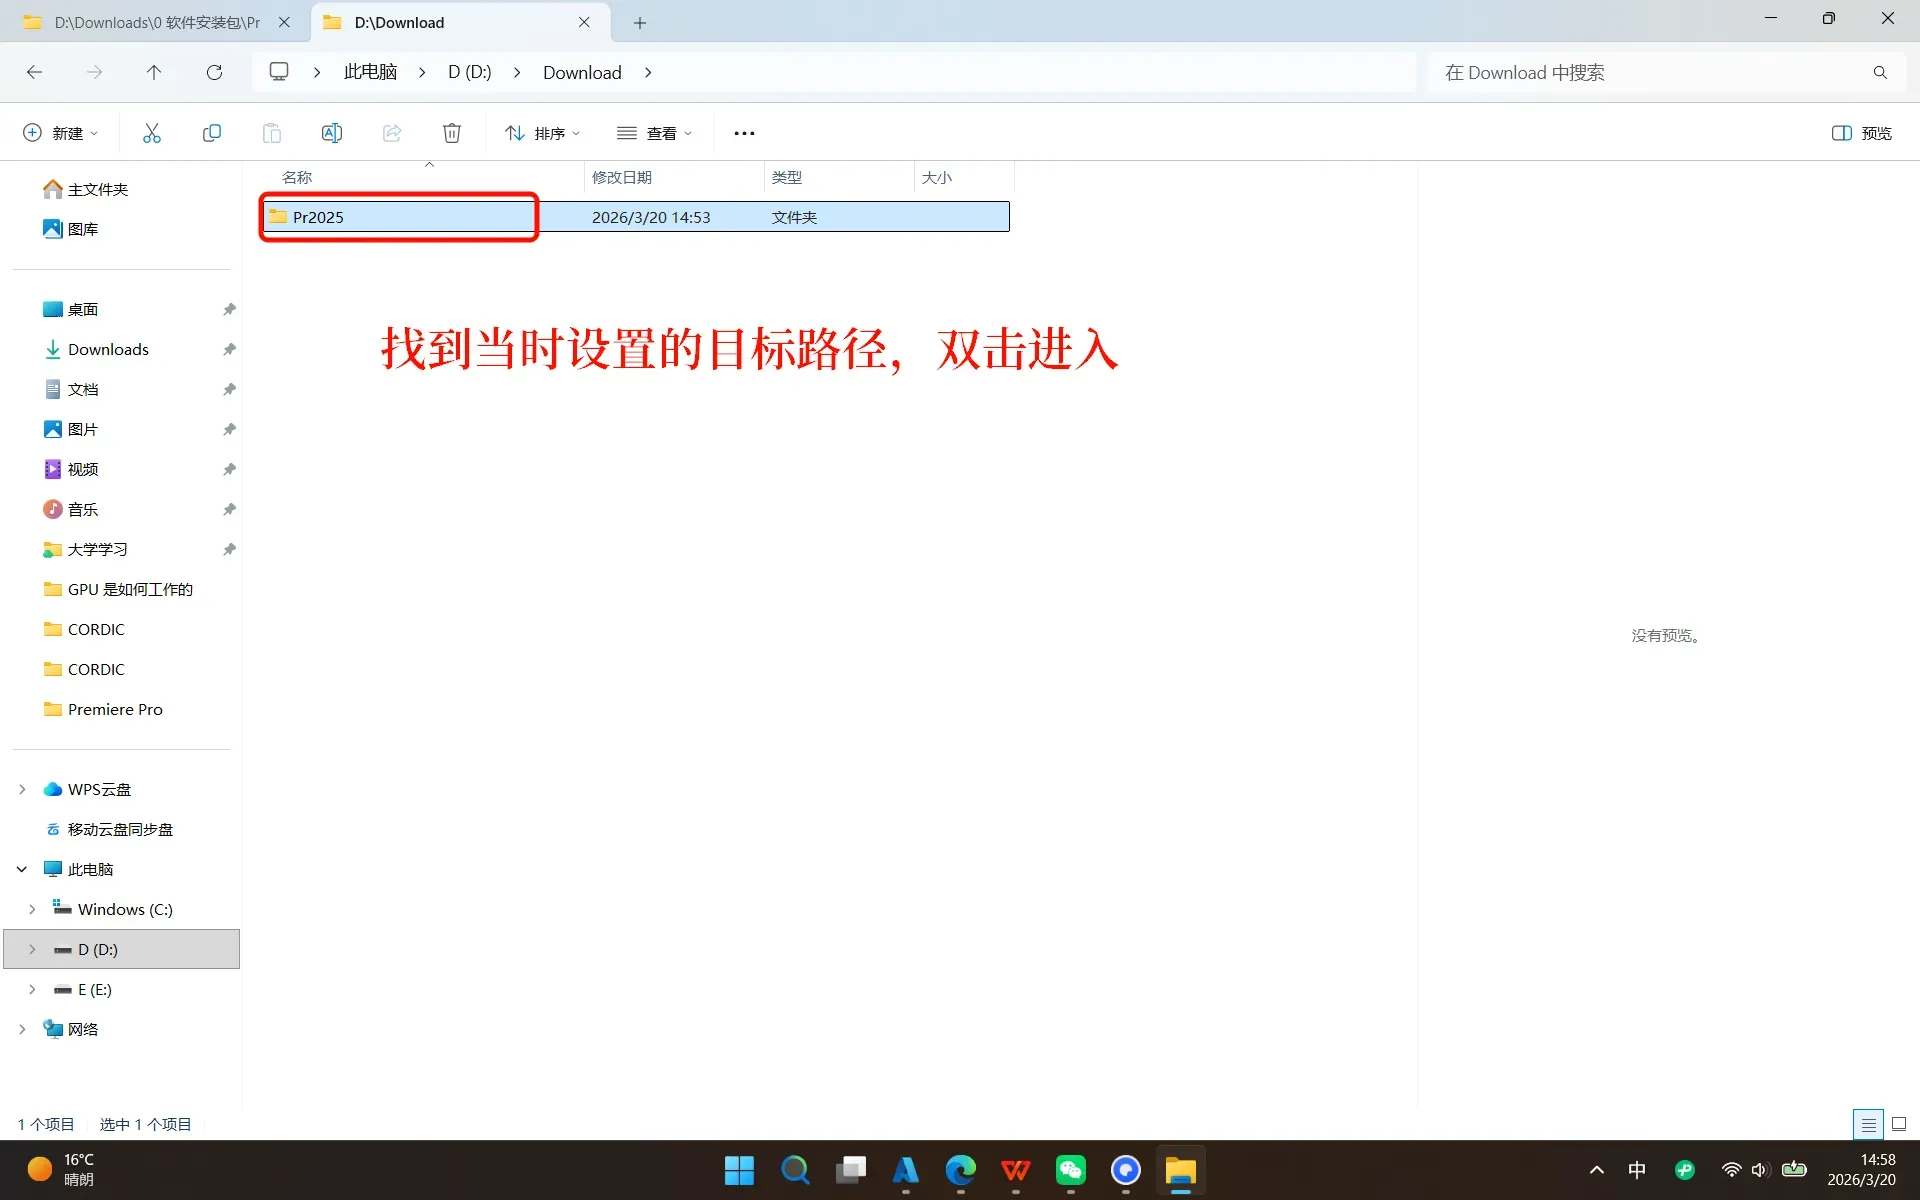Switch to the 软件安装包 tab
Image resolution: width=1920 pixels, height=1200 pixels.
tap(155, 22)
